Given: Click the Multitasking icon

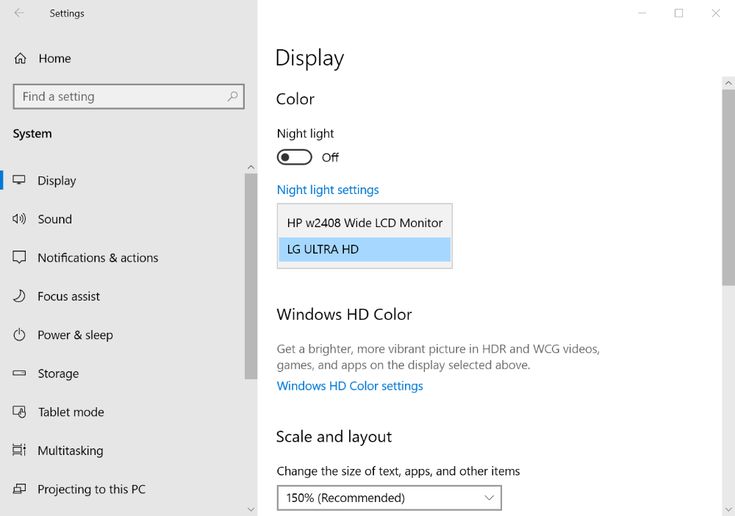Looking at the screenshot, I should point(19,450).
